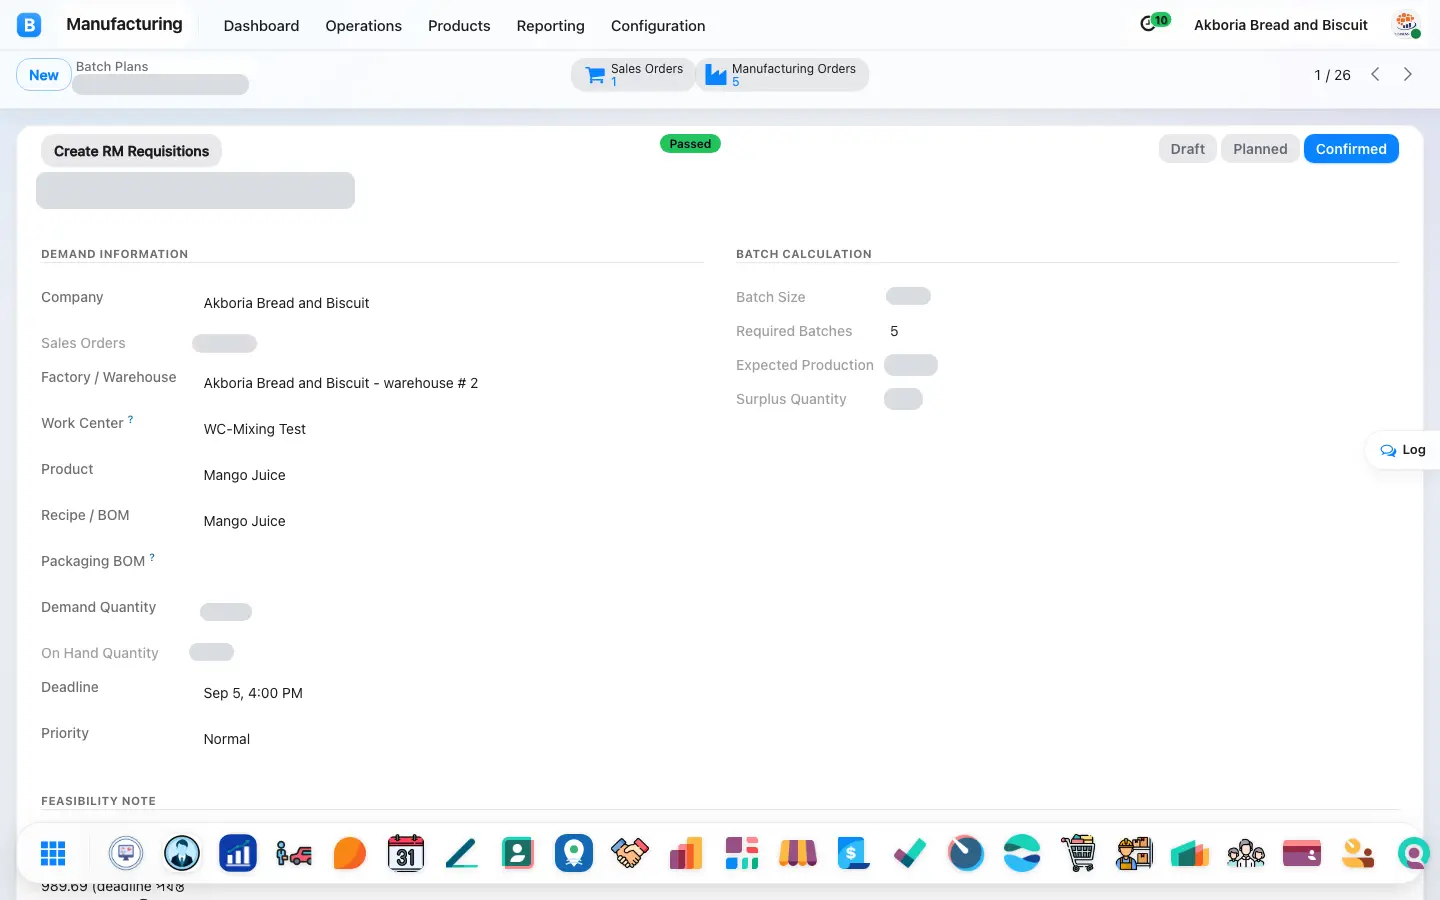The height and width of the screenshot is (900, 1440).
Task: Open the Manufacturing app home logo
Action: point(29,25)
